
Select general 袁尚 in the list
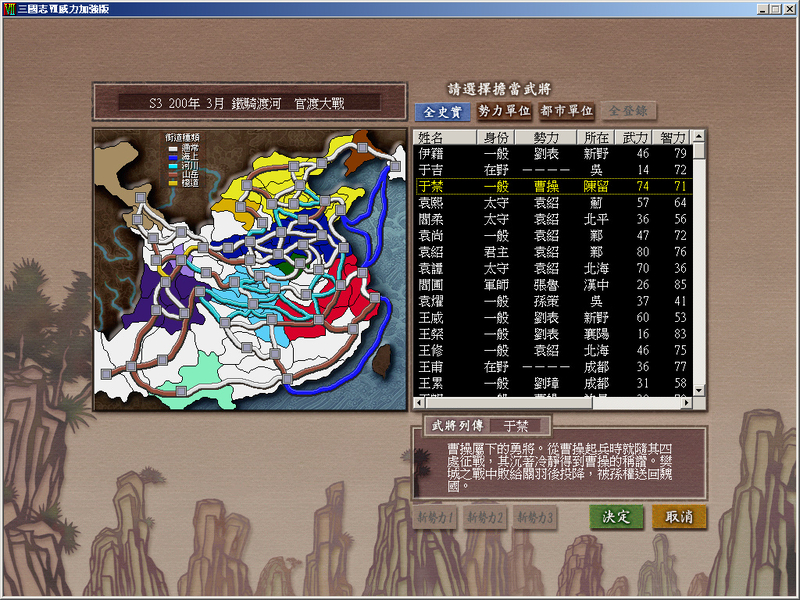(x=553, y=235)
